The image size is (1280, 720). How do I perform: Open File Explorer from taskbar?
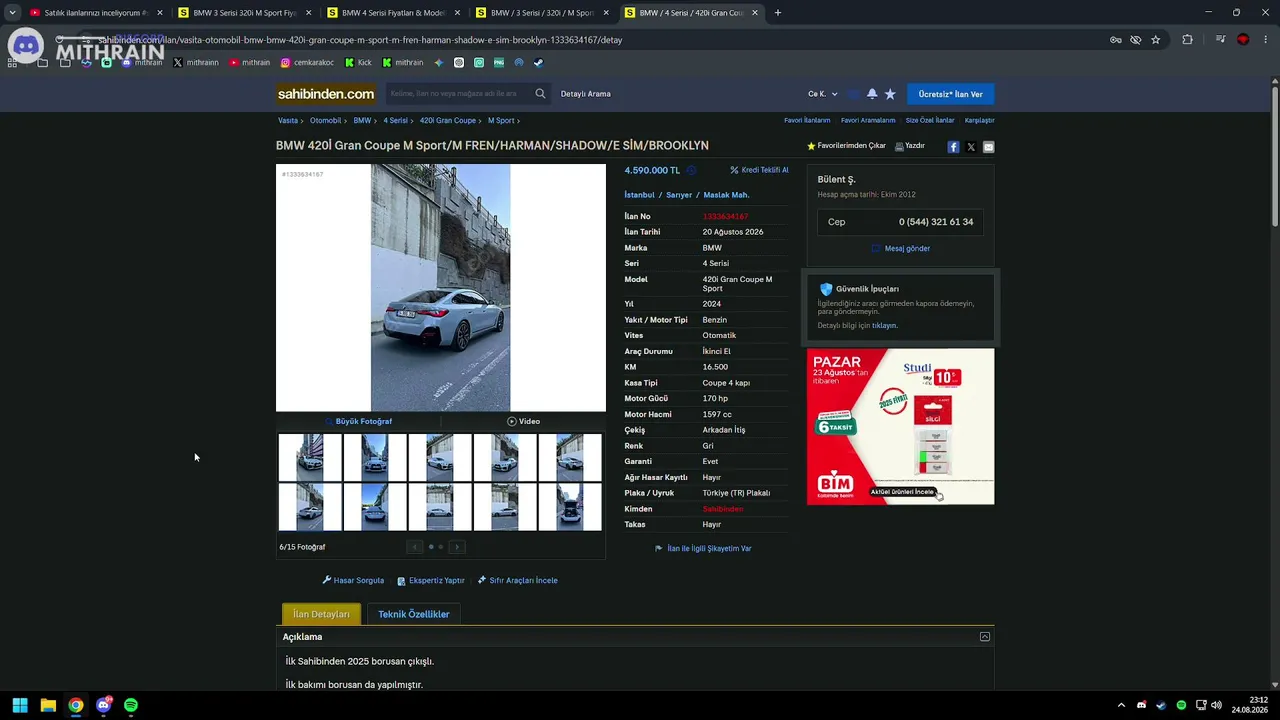coord(48,705)
